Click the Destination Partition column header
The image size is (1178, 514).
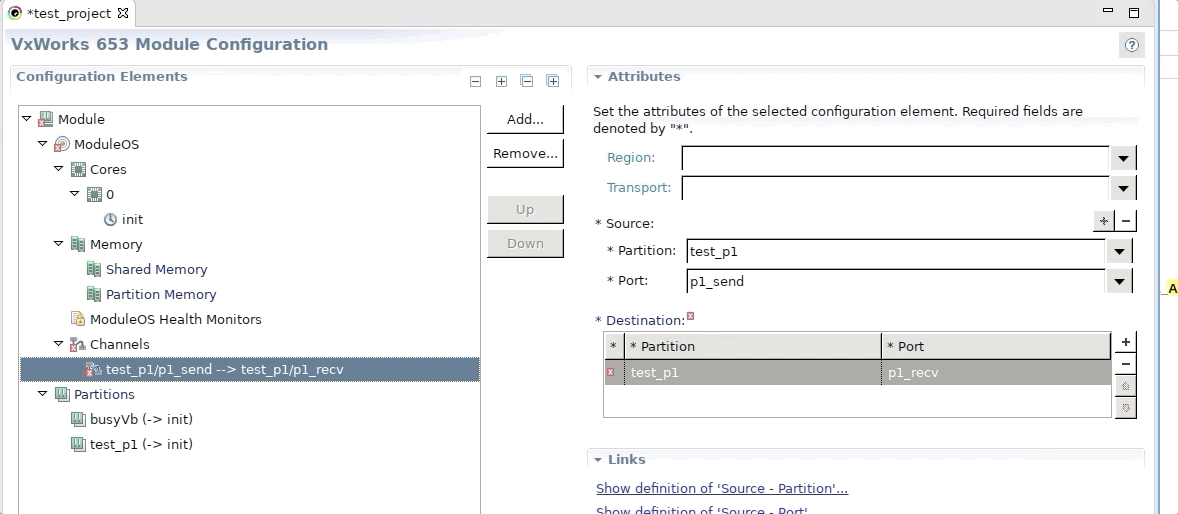click(x=753, y=346)
